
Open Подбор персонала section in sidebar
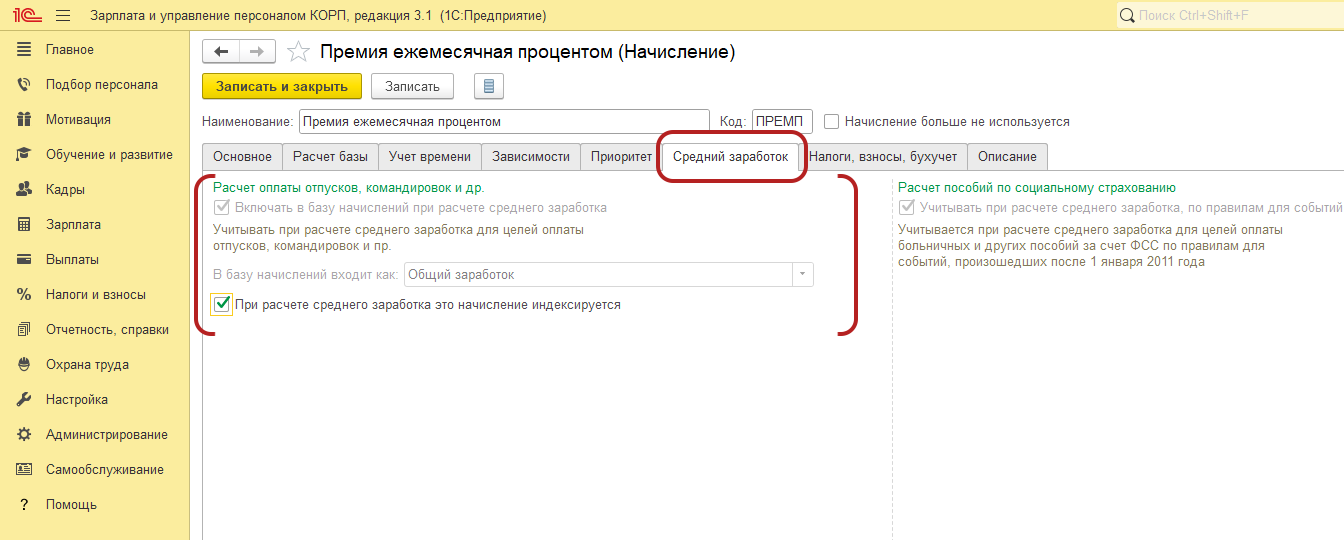coord(101,85)
